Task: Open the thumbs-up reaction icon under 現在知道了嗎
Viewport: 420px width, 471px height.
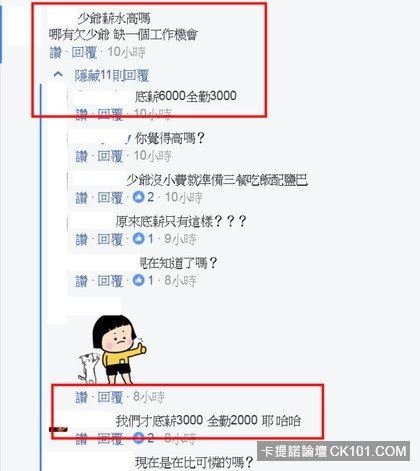Action: (x=138, y=280)
